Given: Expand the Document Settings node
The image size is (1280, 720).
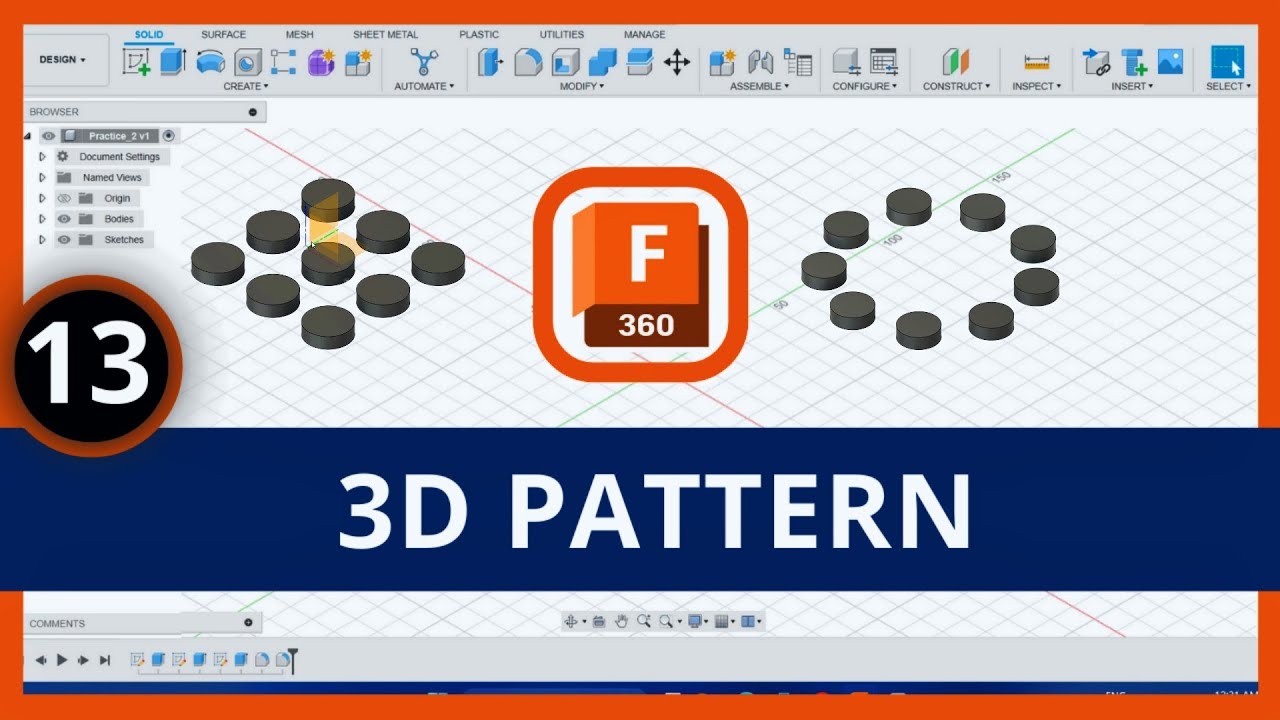Looking at the screenshot, I should (42, 157).
